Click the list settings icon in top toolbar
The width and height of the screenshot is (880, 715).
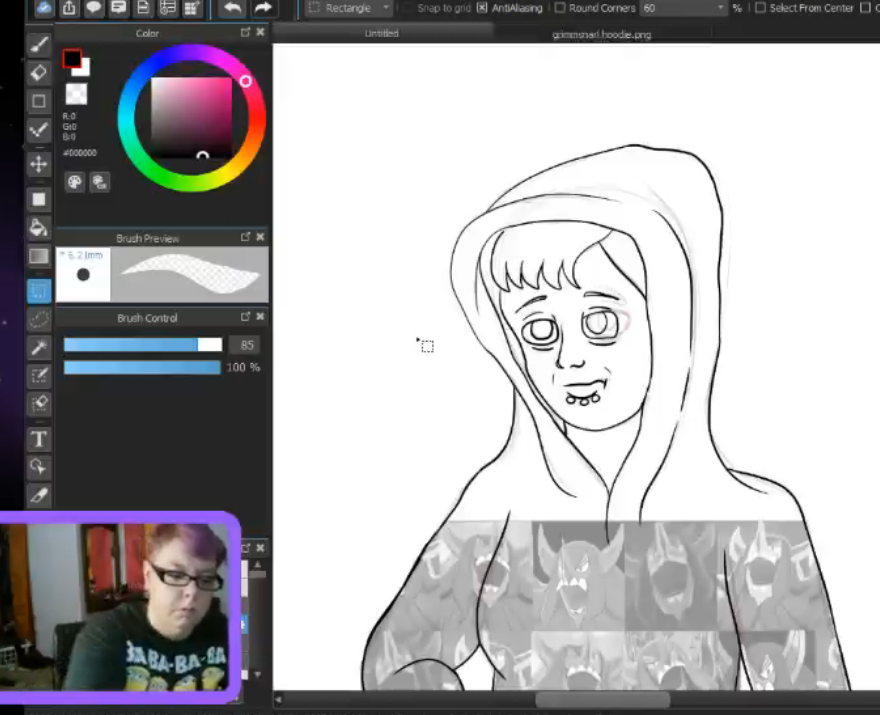pyautogui.click(x=168, y=8)
